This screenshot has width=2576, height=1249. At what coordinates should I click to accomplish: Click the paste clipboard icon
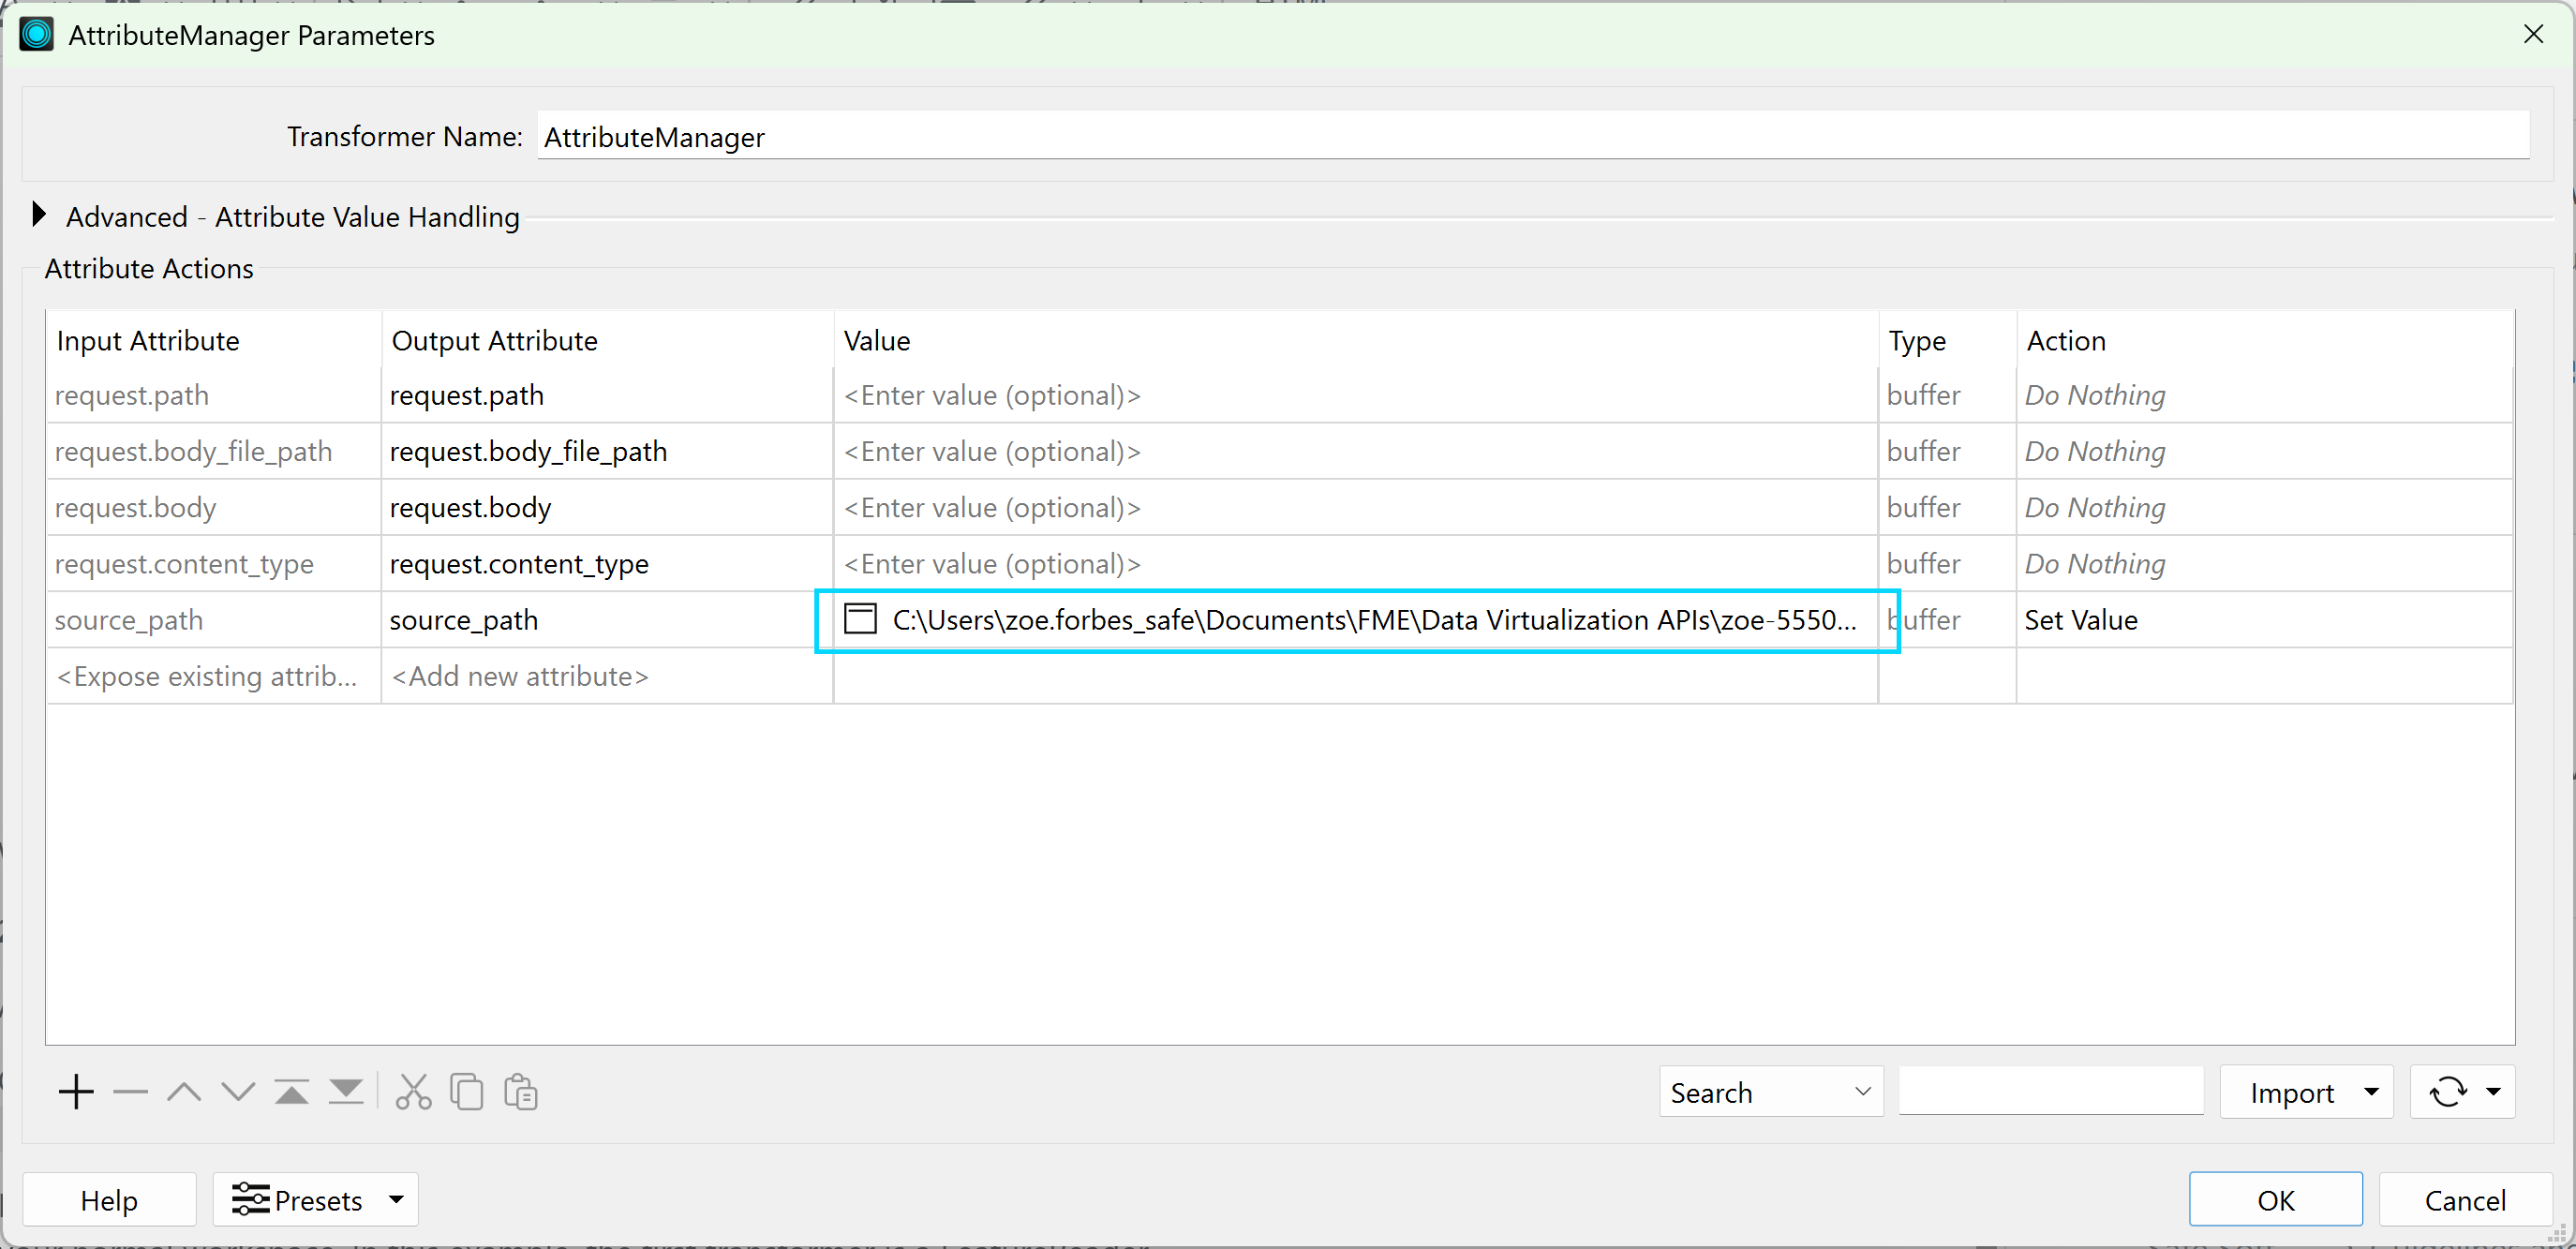[521, 1091]
